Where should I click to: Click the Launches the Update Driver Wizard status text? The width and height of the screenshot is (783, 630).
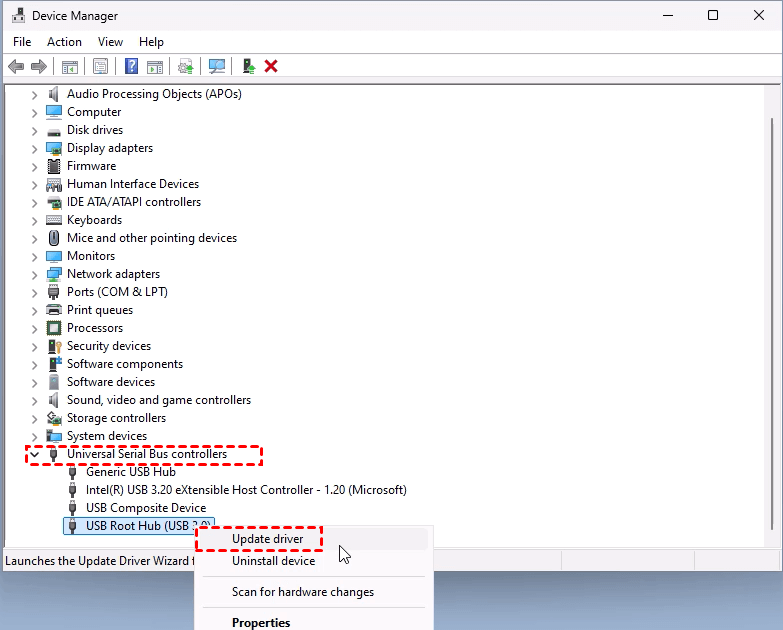[x=100, y=561]
